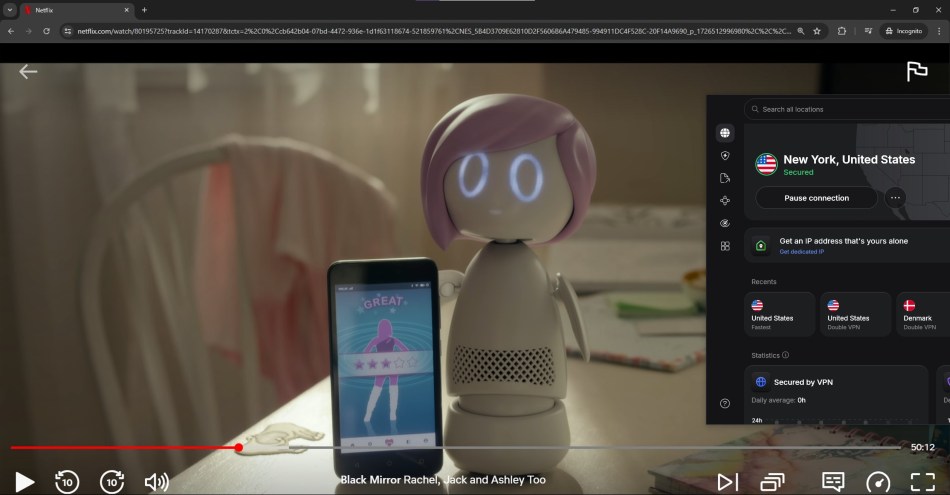Viewport: 950px width, 495px height.
Task: Open playback speed control
Action: tap(878, 483)
